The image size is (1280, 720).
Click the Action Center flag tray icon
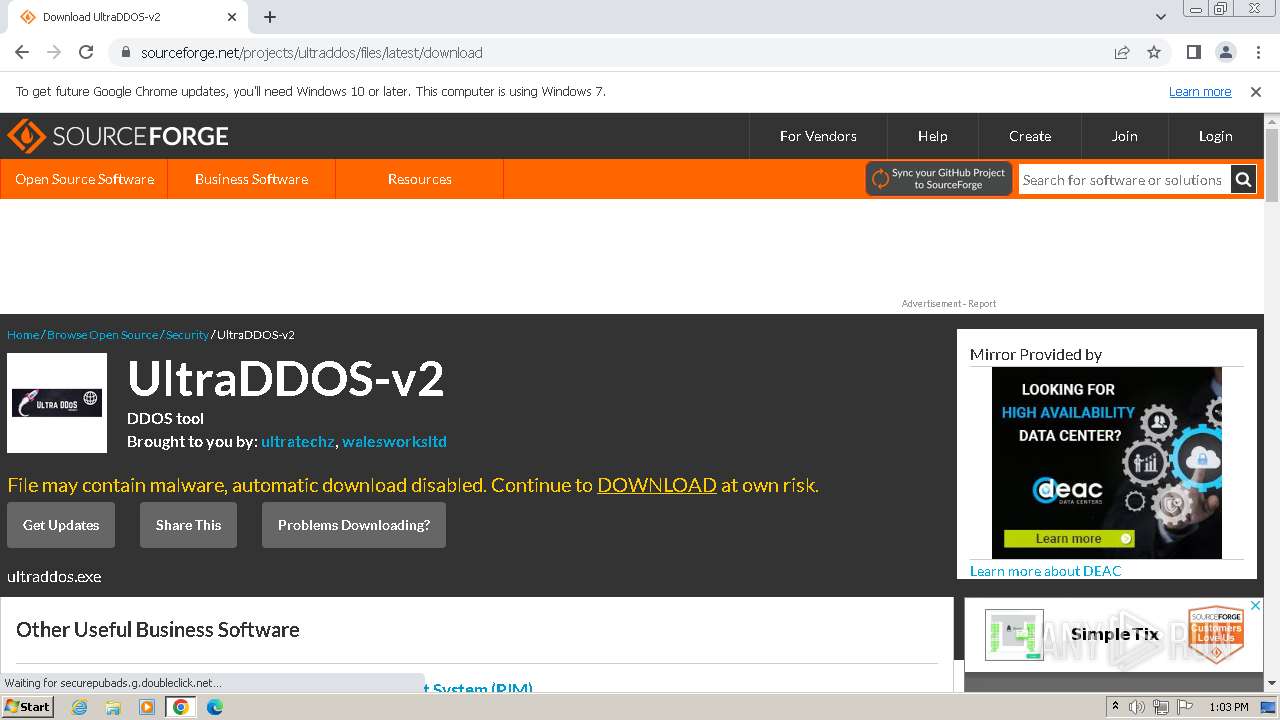[x=1183, y=707]
